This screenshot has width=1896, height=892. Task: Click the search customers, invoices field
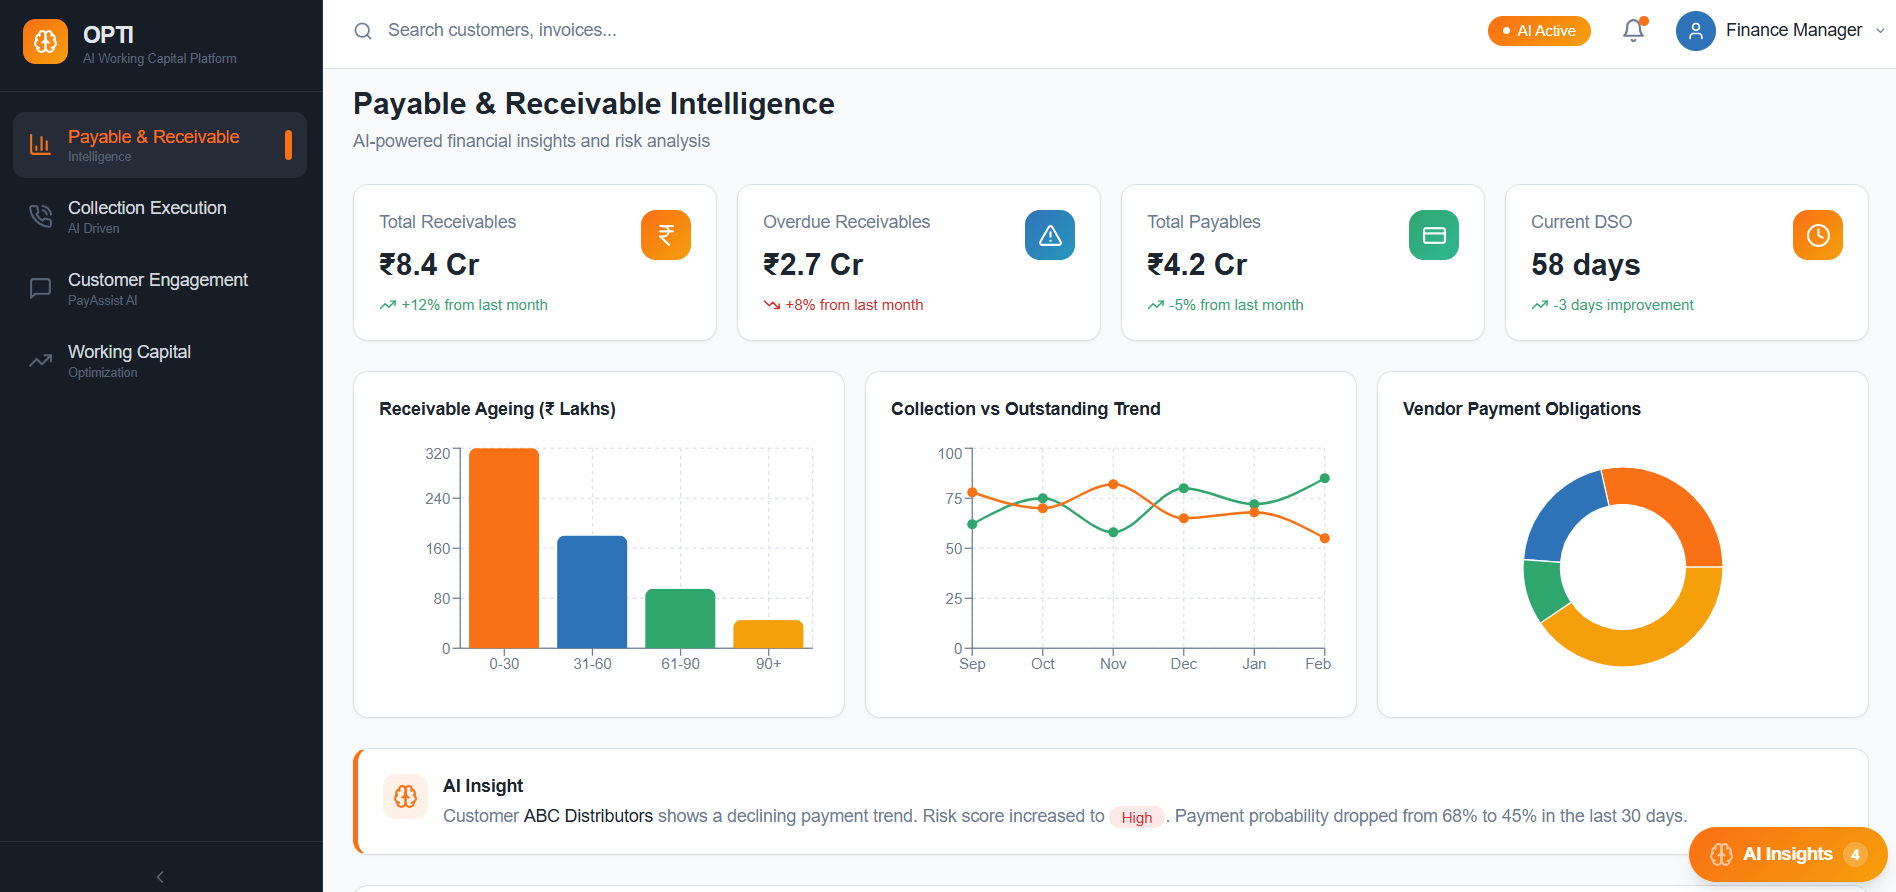(x=502, y=31)
